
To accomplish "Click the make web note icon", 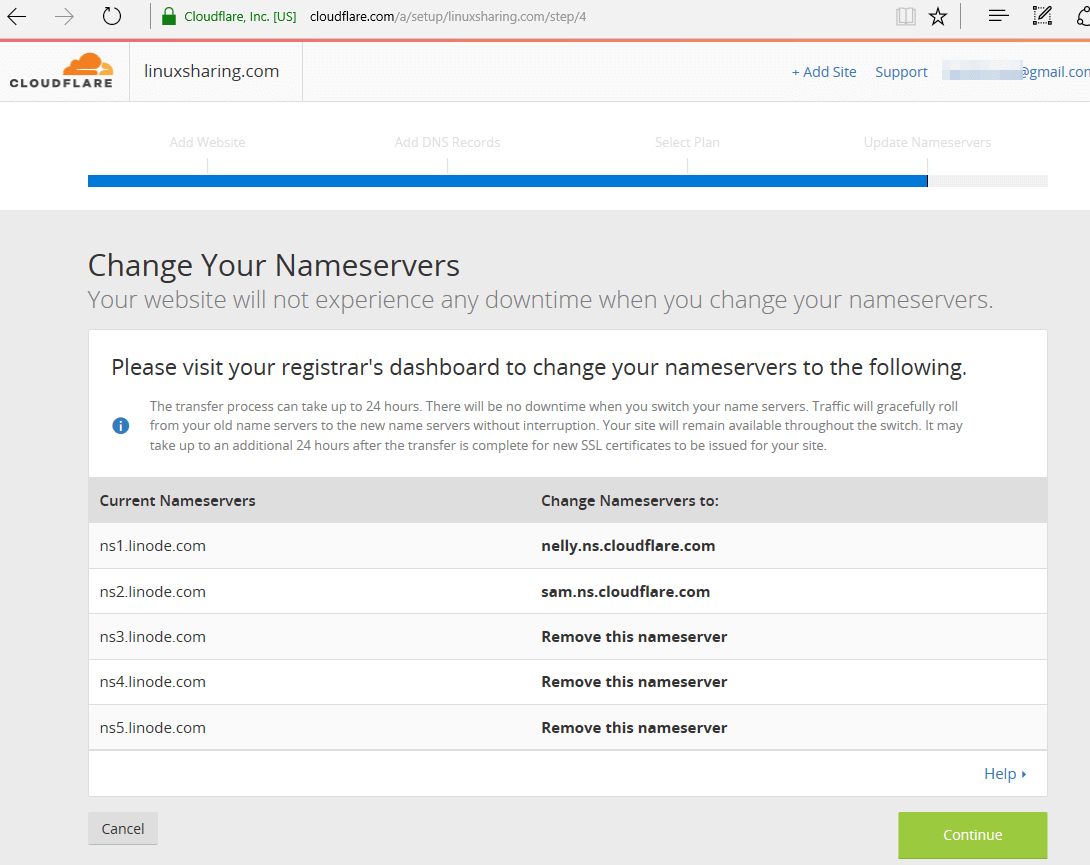I will click(1042, 16).
